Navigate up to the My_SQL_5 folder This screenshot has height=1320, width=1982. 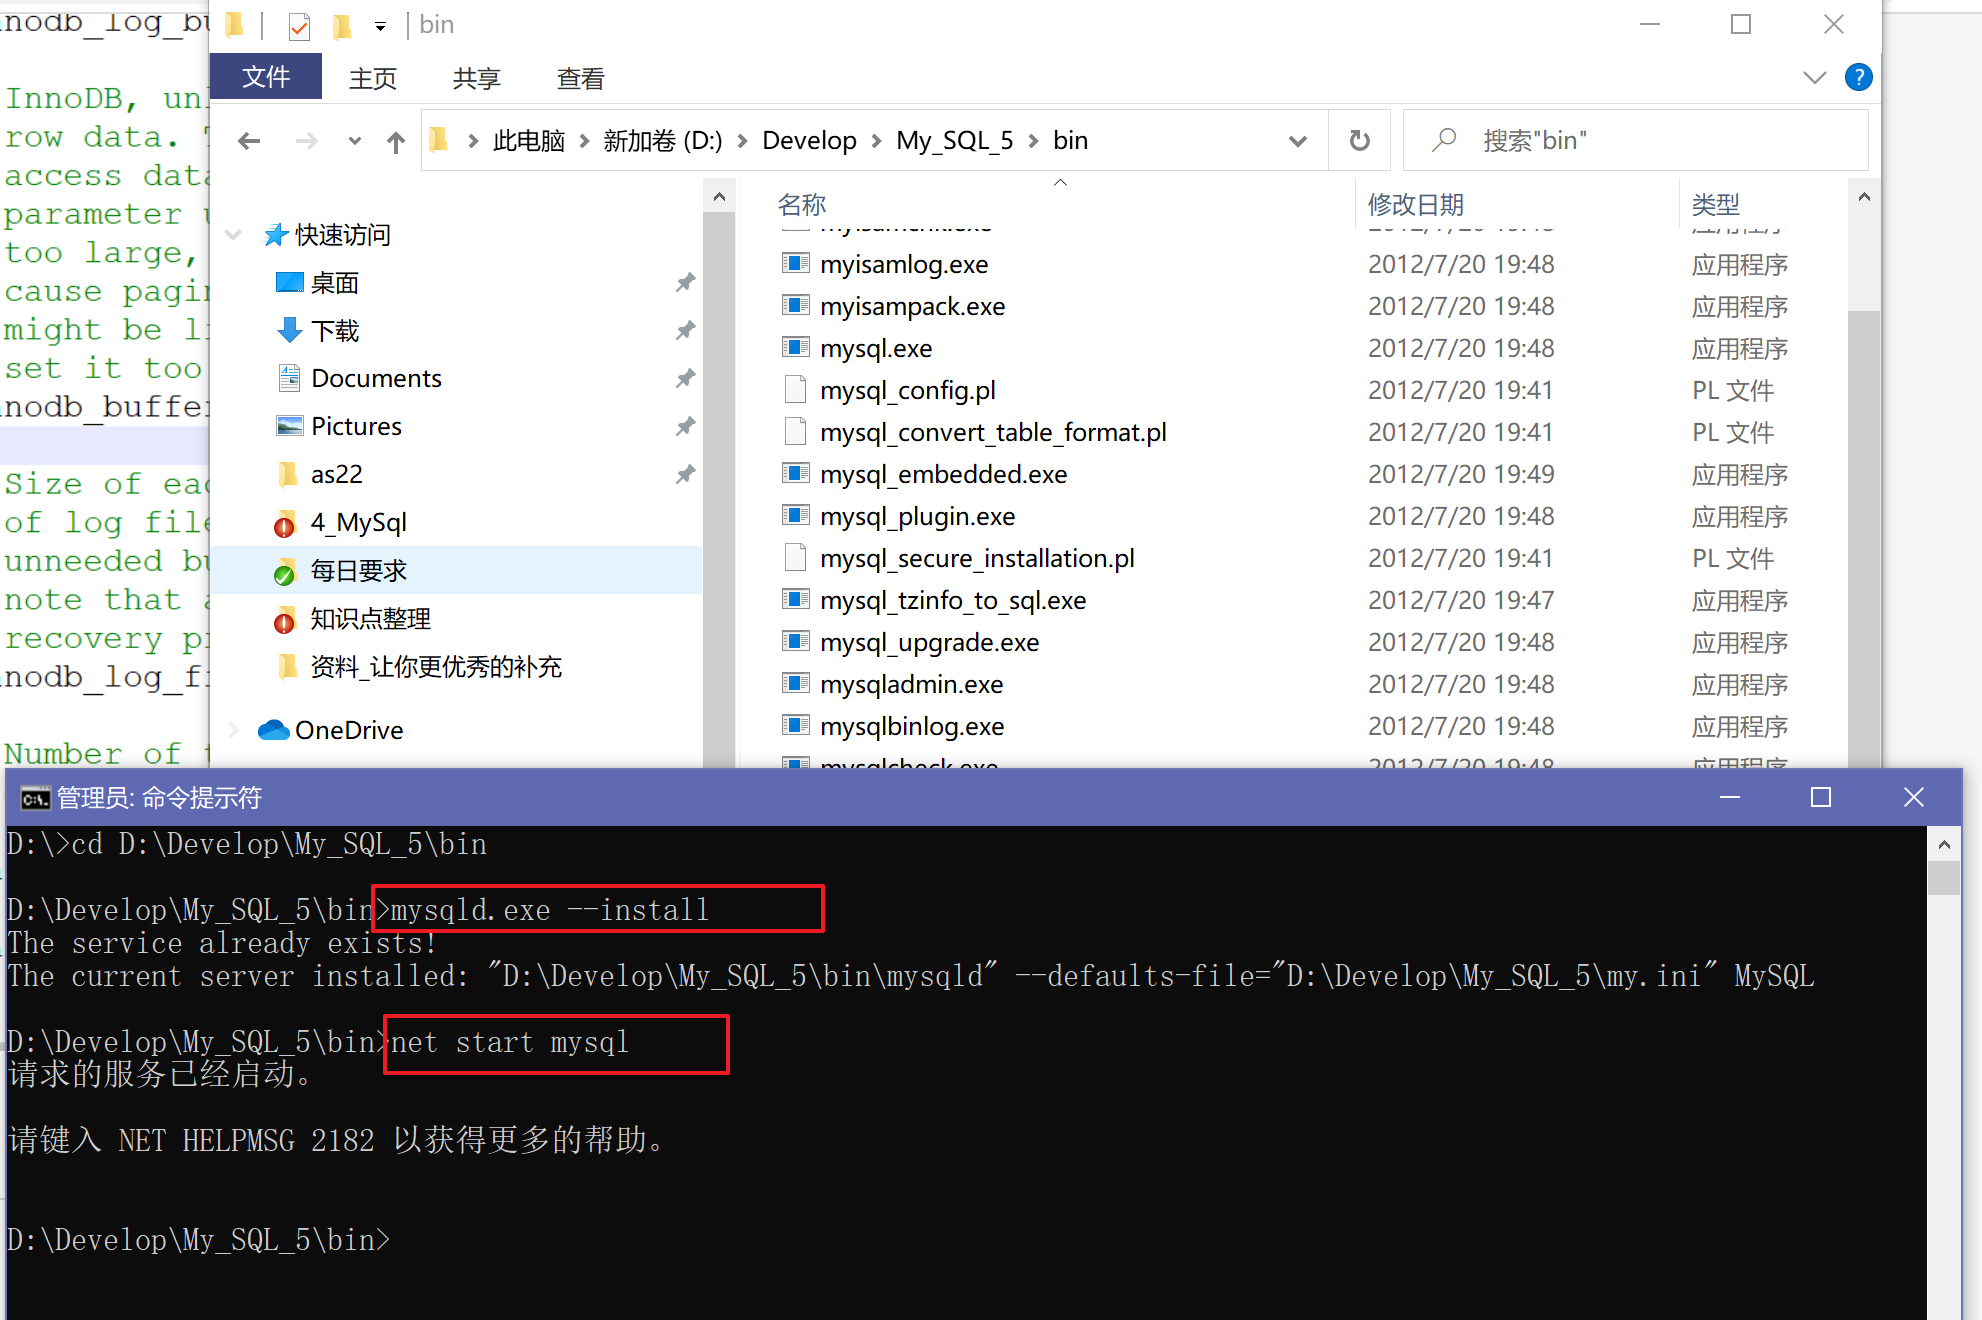pos(395,140)
